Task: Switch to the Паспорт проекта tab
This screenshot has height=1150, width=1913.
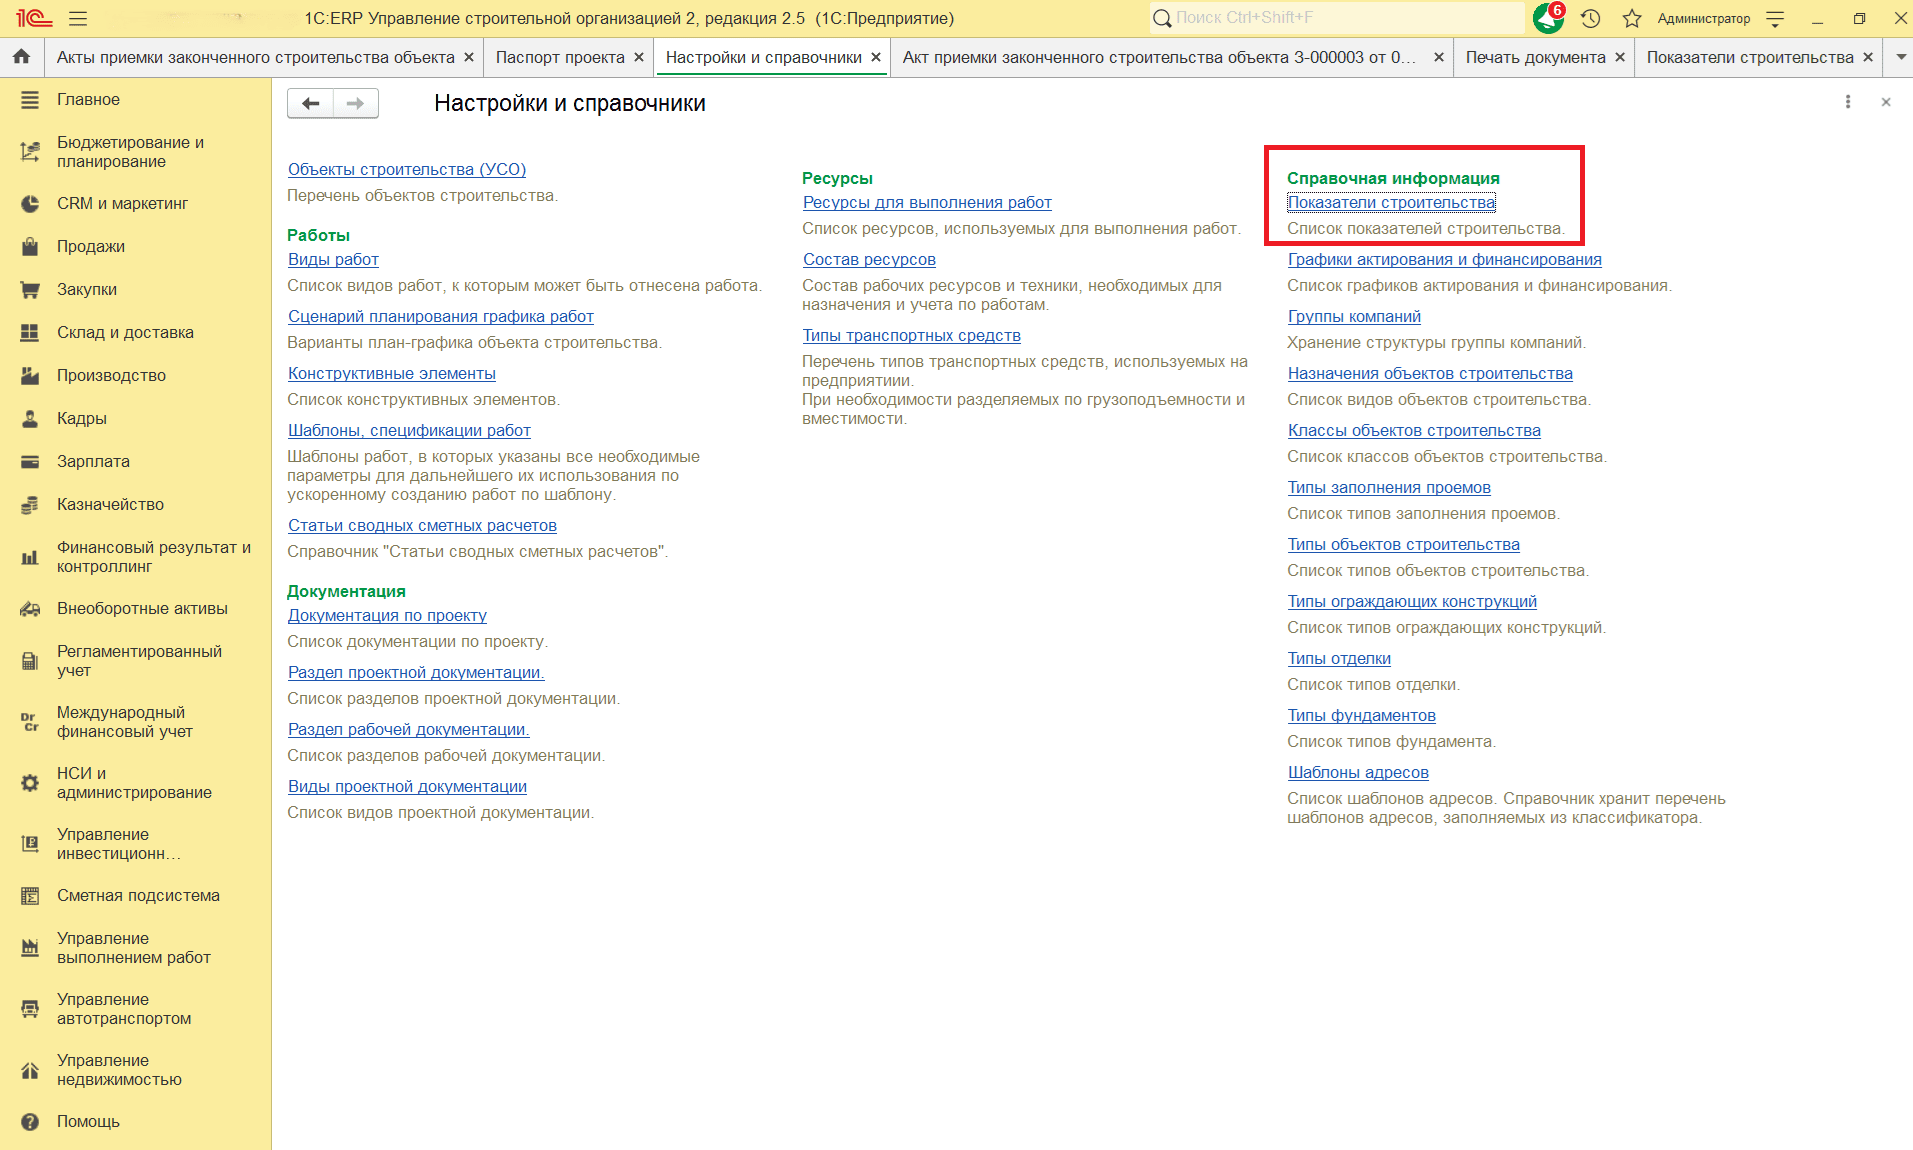Action: [x=559, y=57]
